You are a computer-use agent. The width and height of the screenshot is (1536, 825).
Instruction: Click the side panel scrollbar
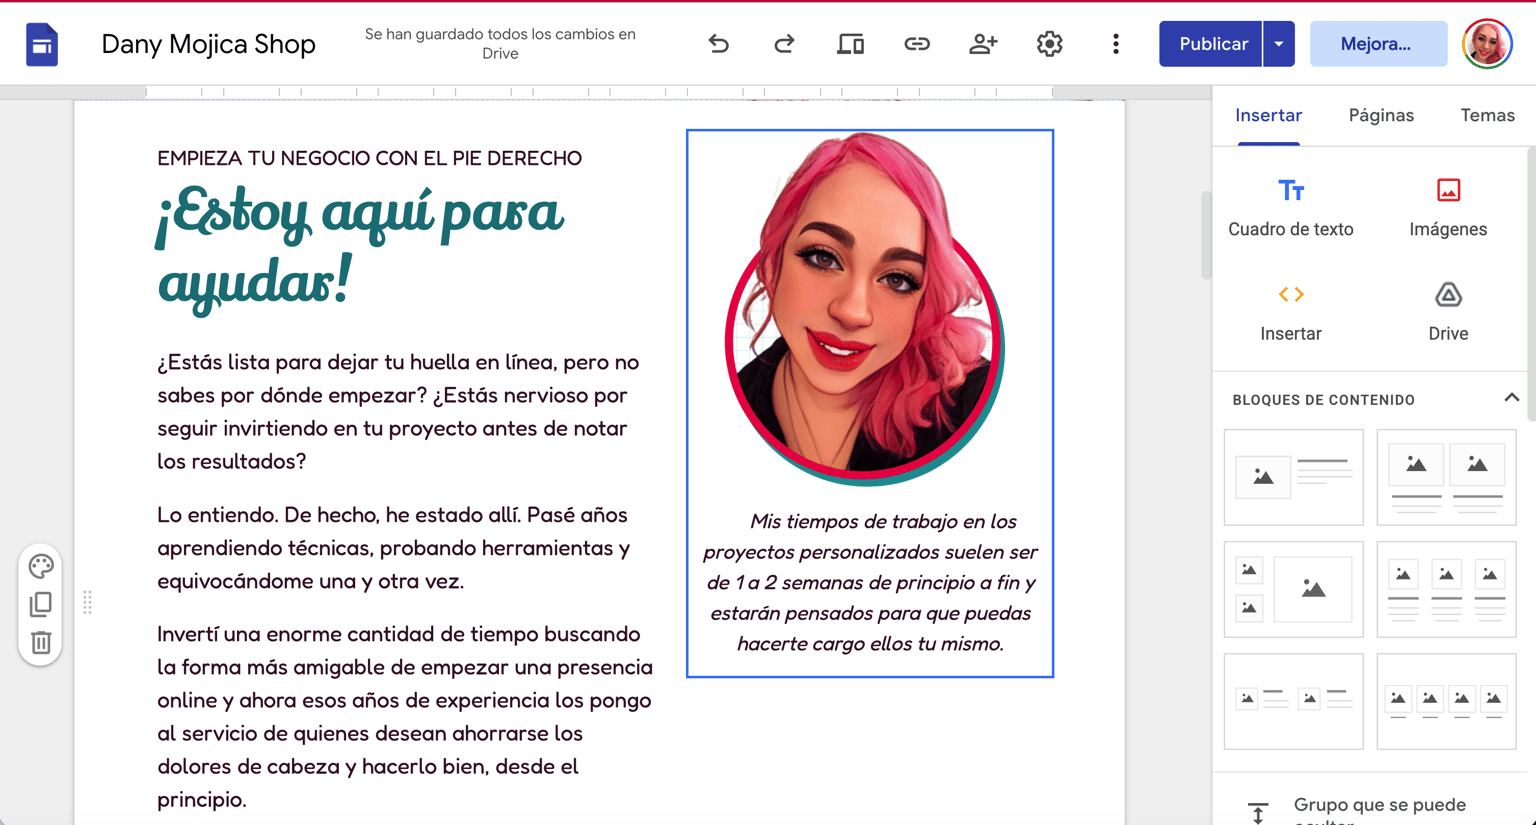tap(1530, 285)
